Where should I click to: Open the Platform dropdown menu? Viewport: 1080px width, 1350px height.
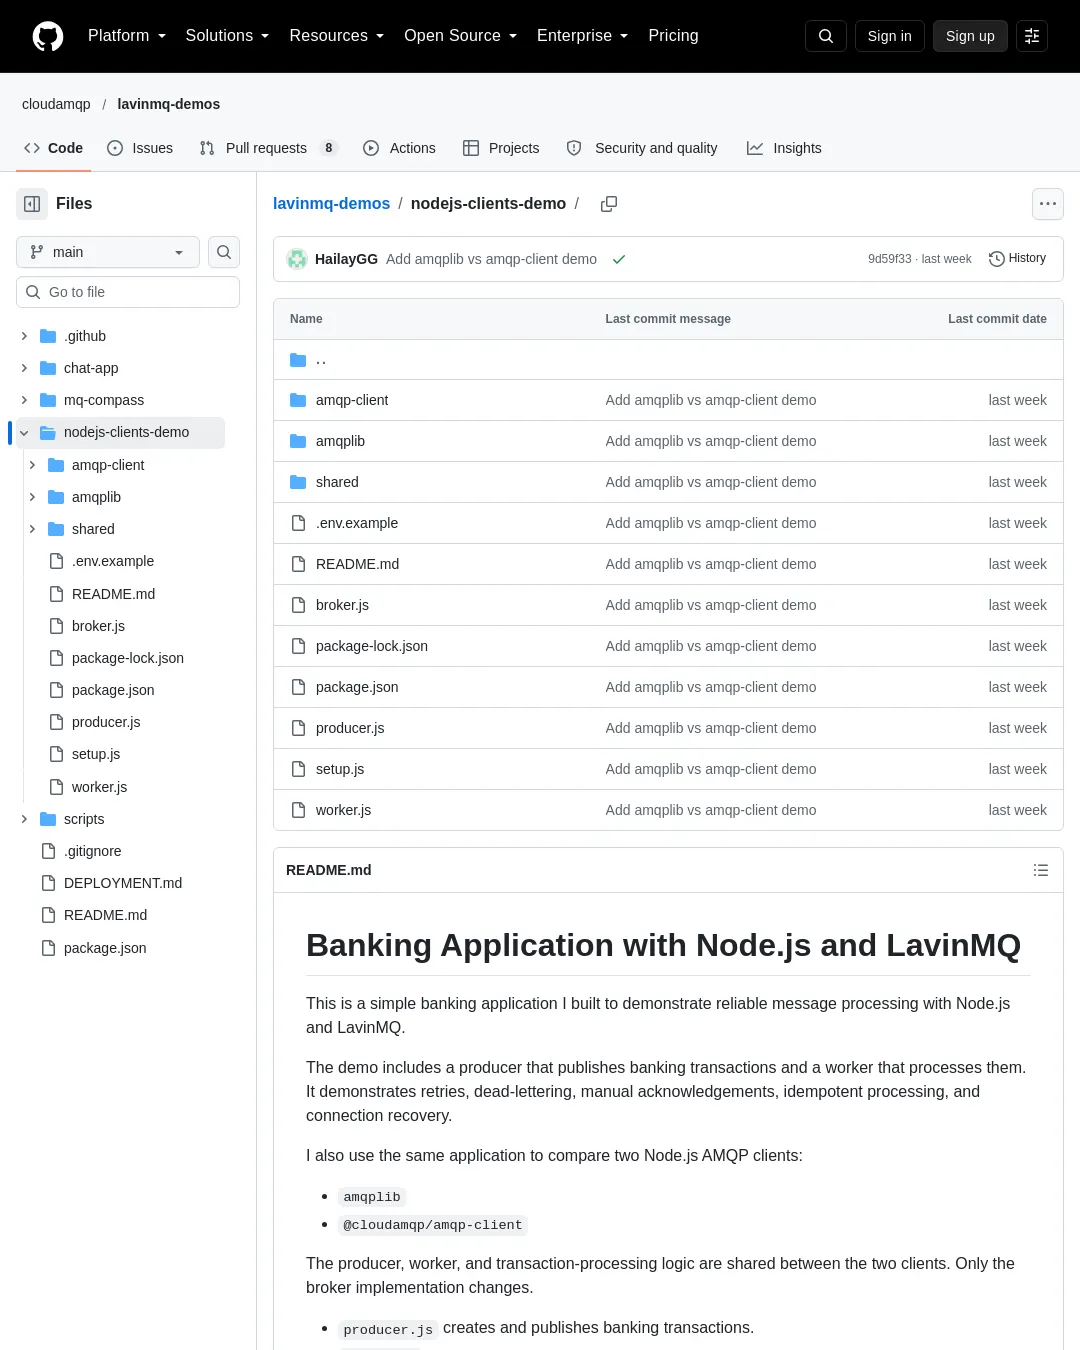click(x=127, y=36)
